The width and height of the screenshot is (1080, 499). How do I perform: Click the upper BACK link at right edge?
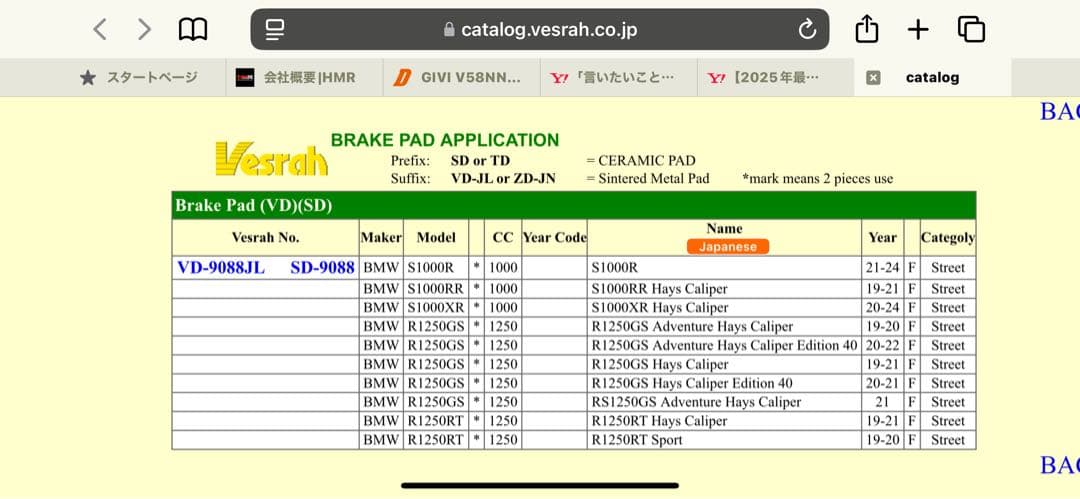coord(1059,111)
